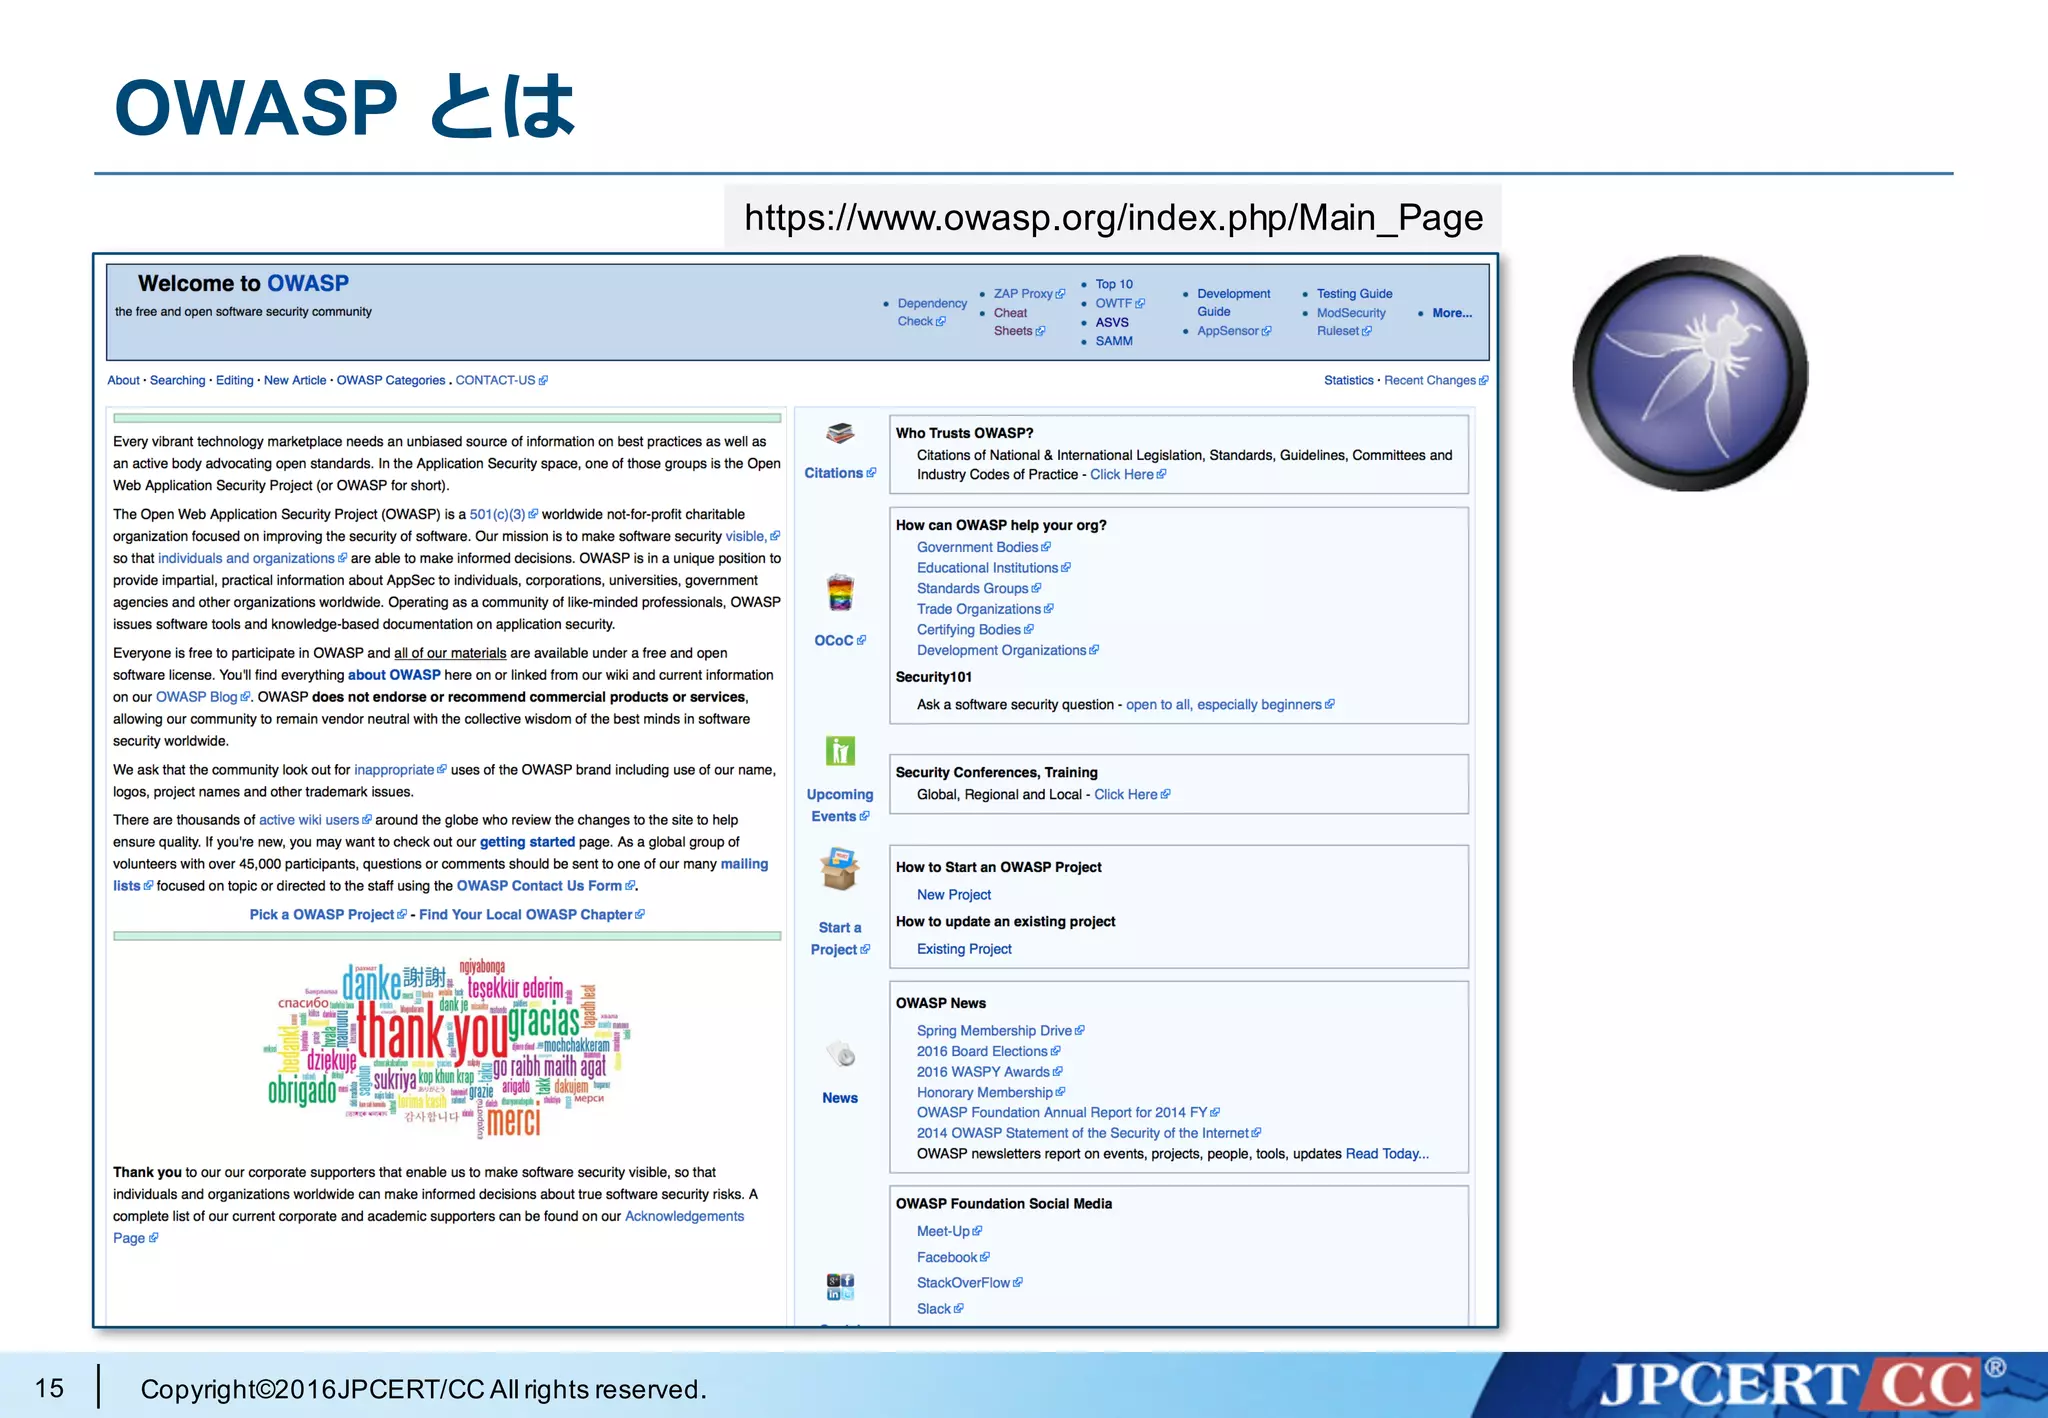Screen dimensions: 2048x1418
Task: Open ZAP Proxy link
Action: click(x=1023, y=293)
